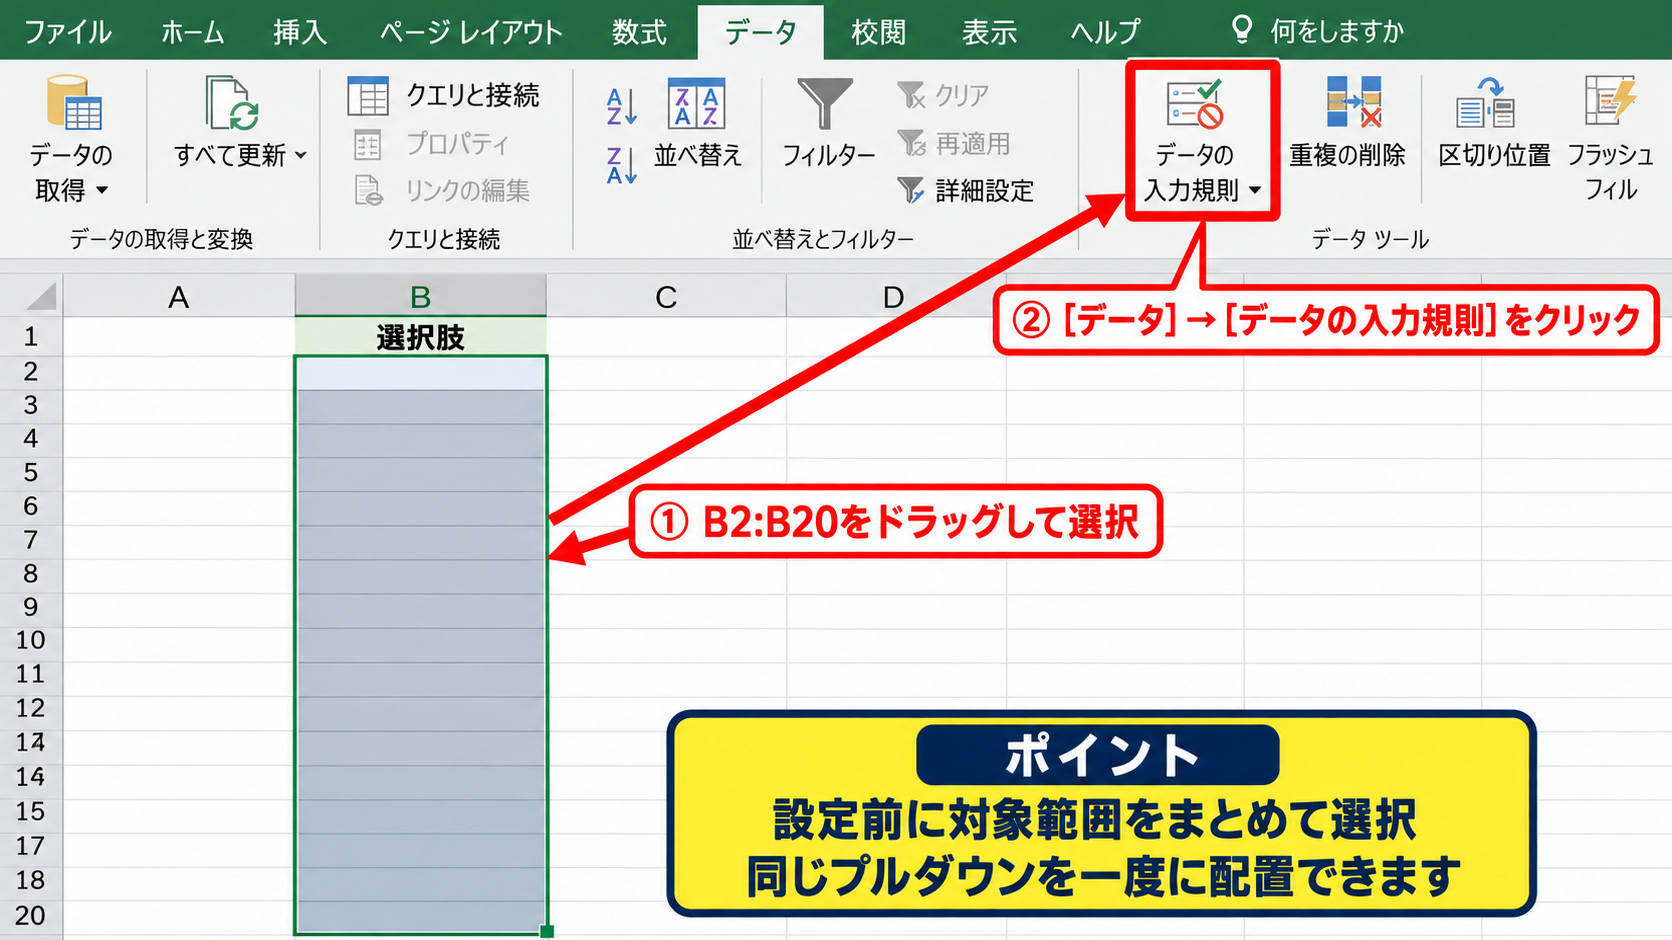This screenshot has height=940, width=1672.
Task: Click the 重複の削除 icon
Action: (x=1354, y=102)
